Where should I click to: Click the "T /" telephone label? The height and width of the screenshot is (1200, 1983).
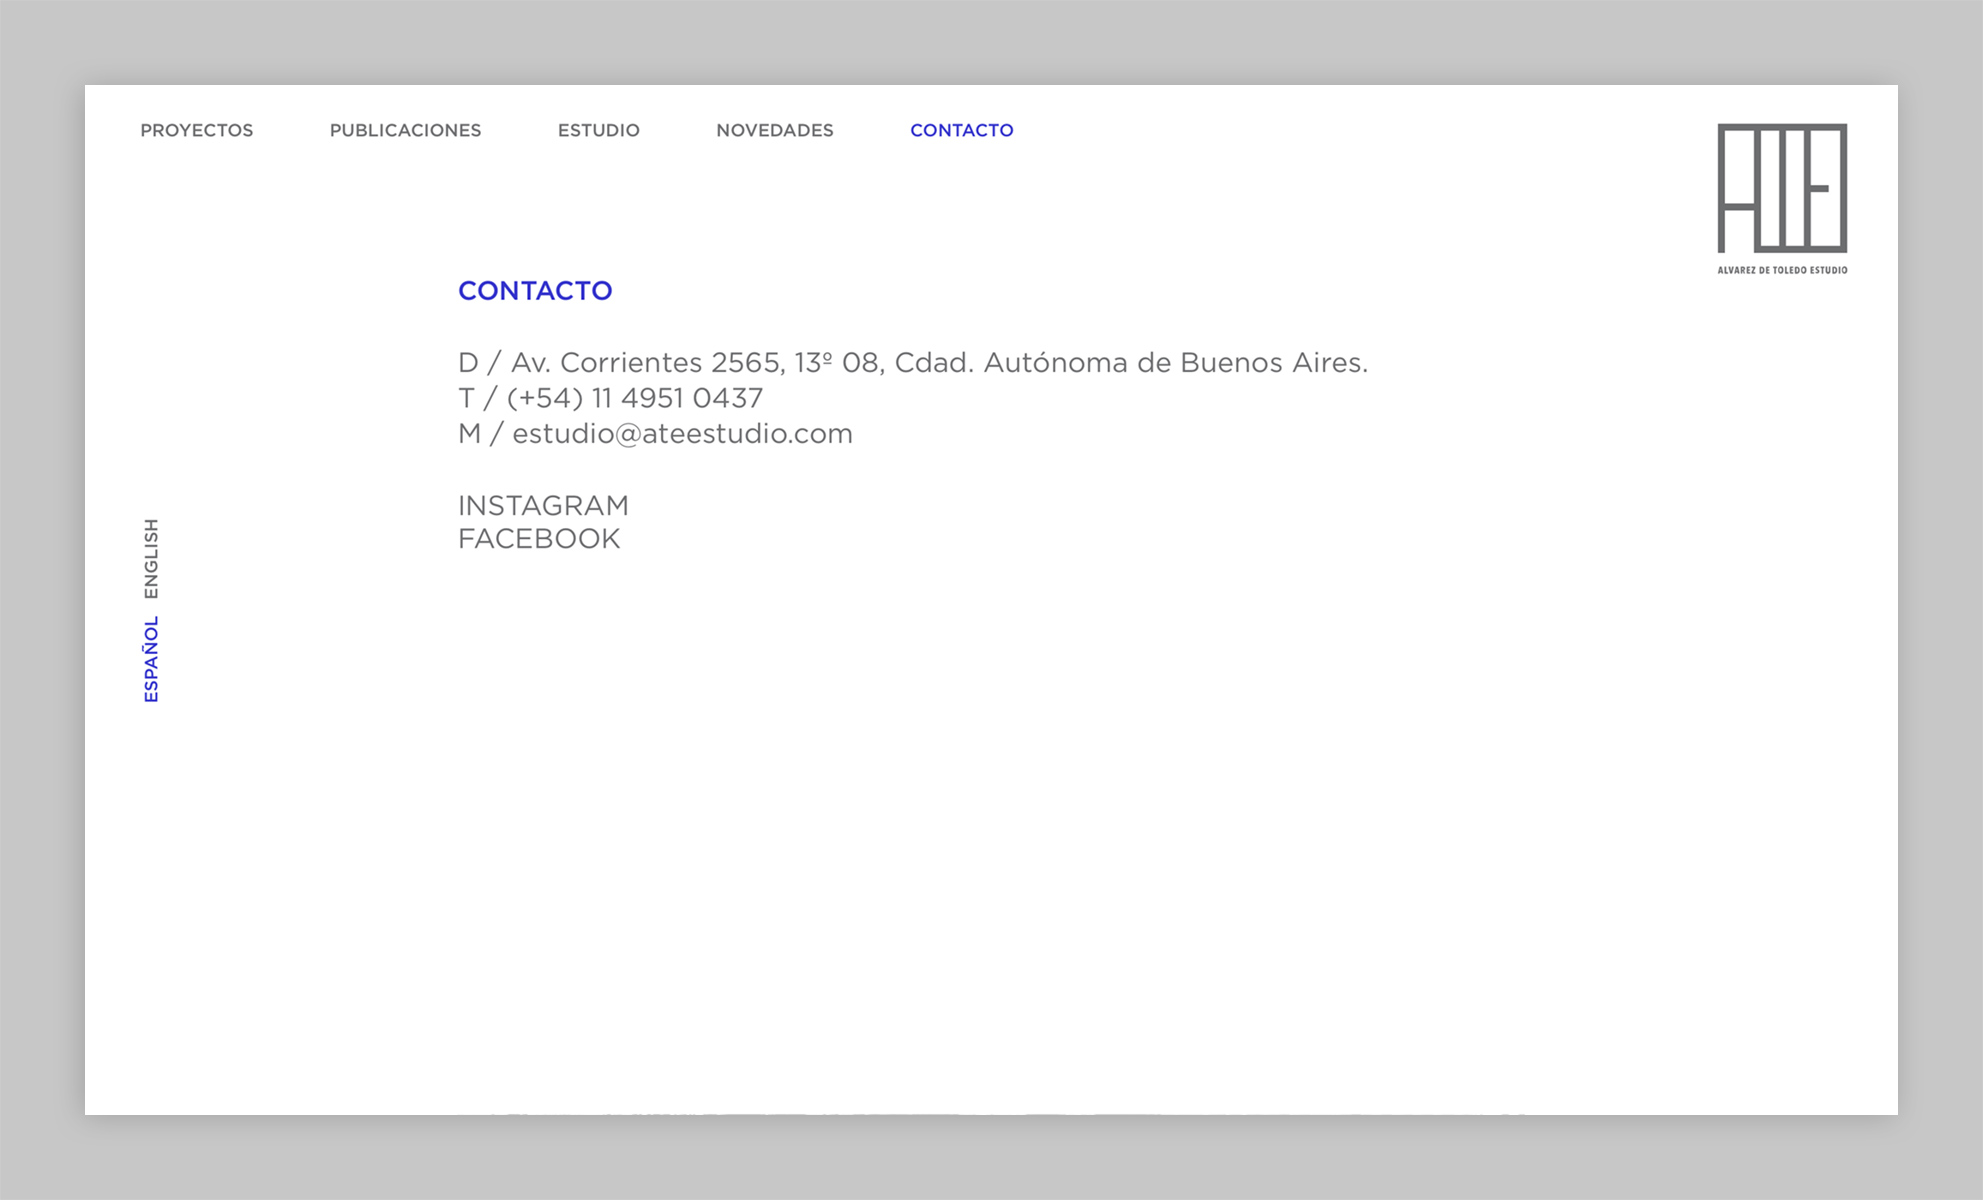[x=476, y=398]
